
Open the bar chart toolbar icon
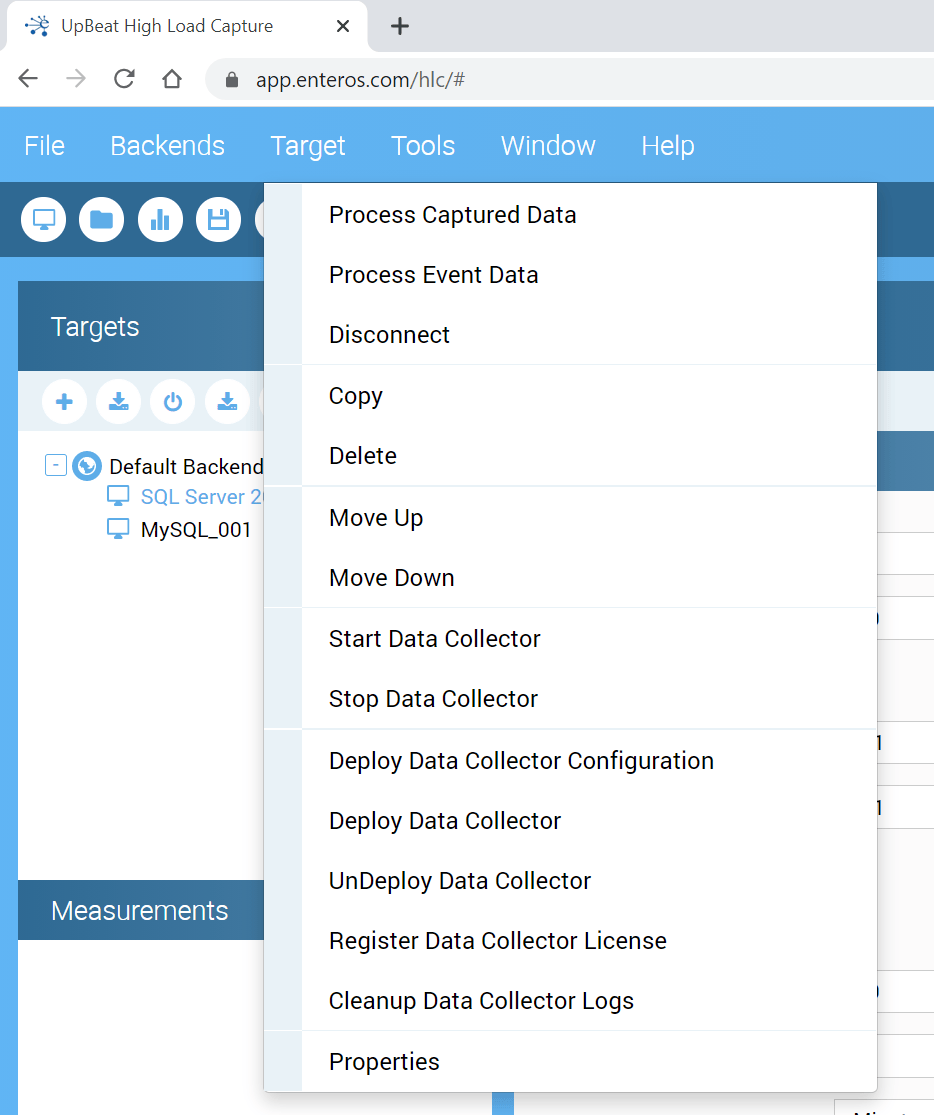160,220
